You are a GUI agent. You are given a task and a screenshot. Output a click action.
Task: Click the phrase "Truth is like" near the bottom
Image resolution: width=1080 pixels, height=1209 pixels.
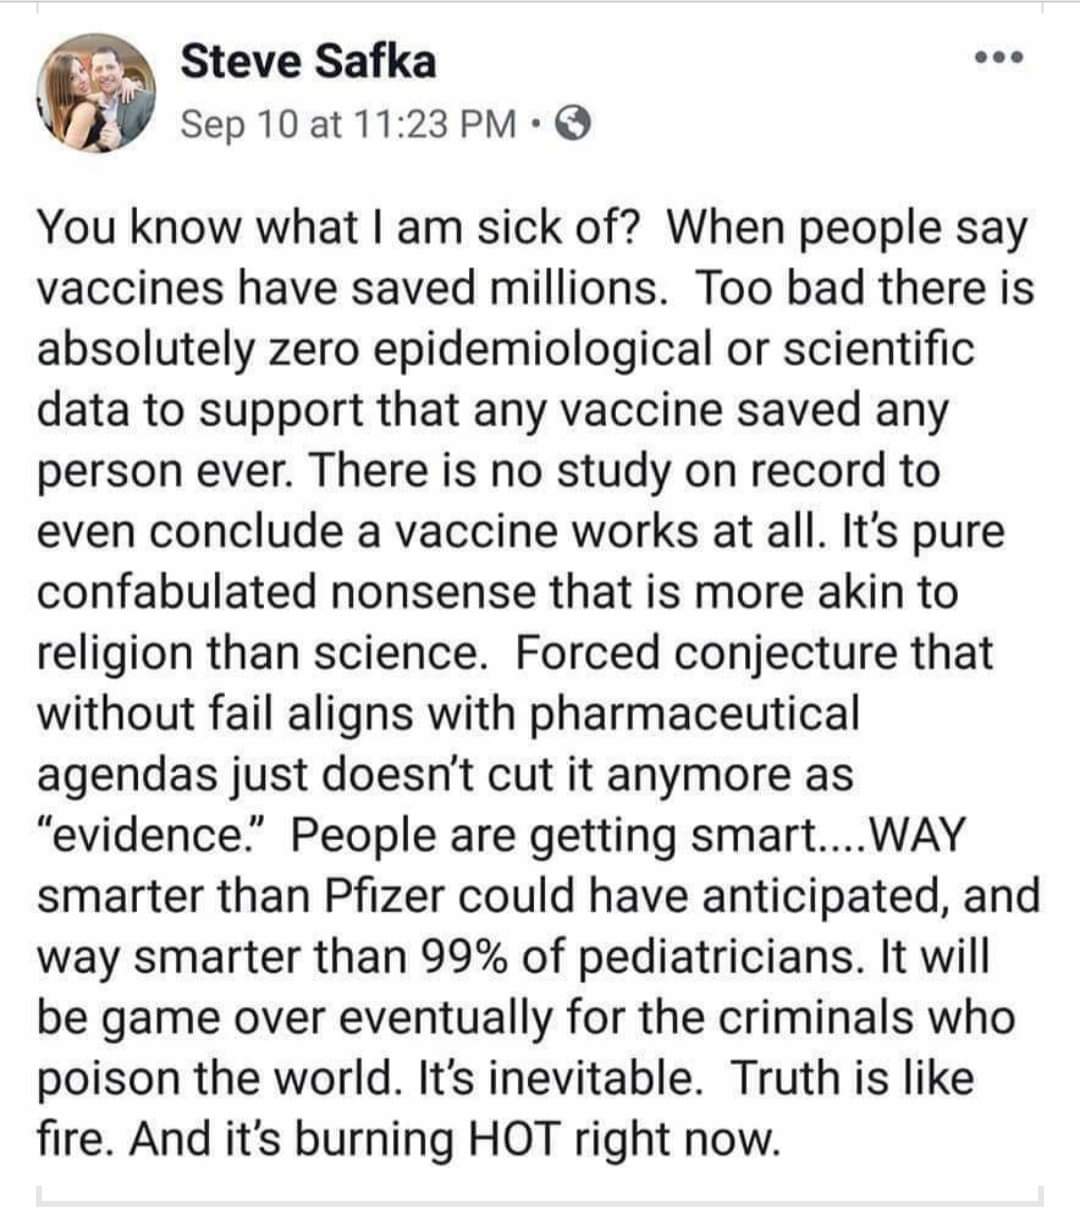[852, 1077]
